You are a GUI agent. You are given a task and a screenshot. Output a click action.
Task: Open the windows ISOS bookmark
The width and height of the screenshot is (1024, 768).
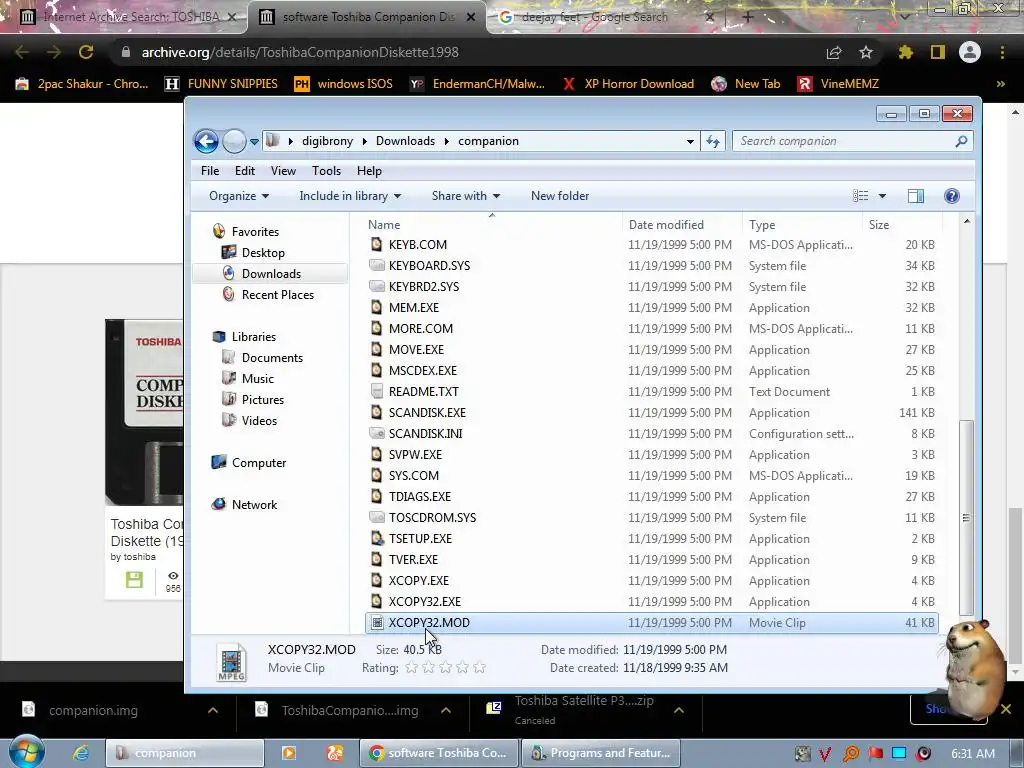[x=344, y=84]
